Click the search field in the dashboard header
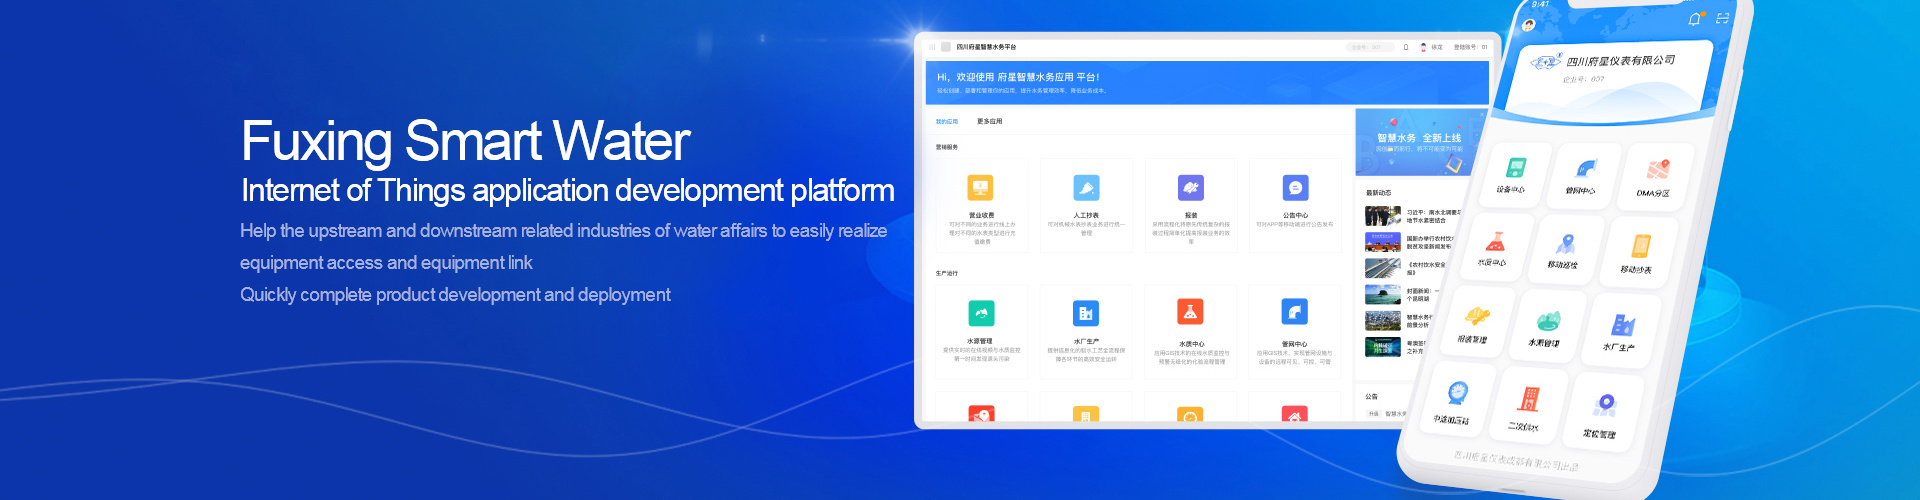Screen dimensions: 1920x500 (x=1370, y=47)
